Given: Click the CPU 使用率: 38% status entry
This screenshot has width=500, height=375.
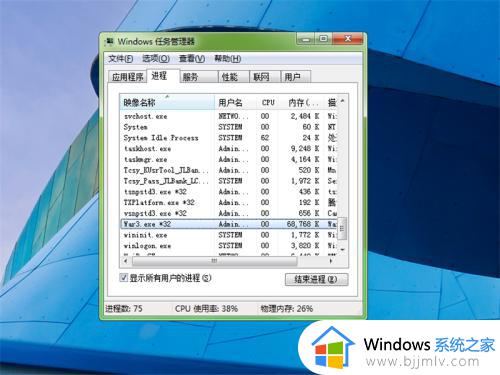Looking at the screenshot, I should [206, 309].
